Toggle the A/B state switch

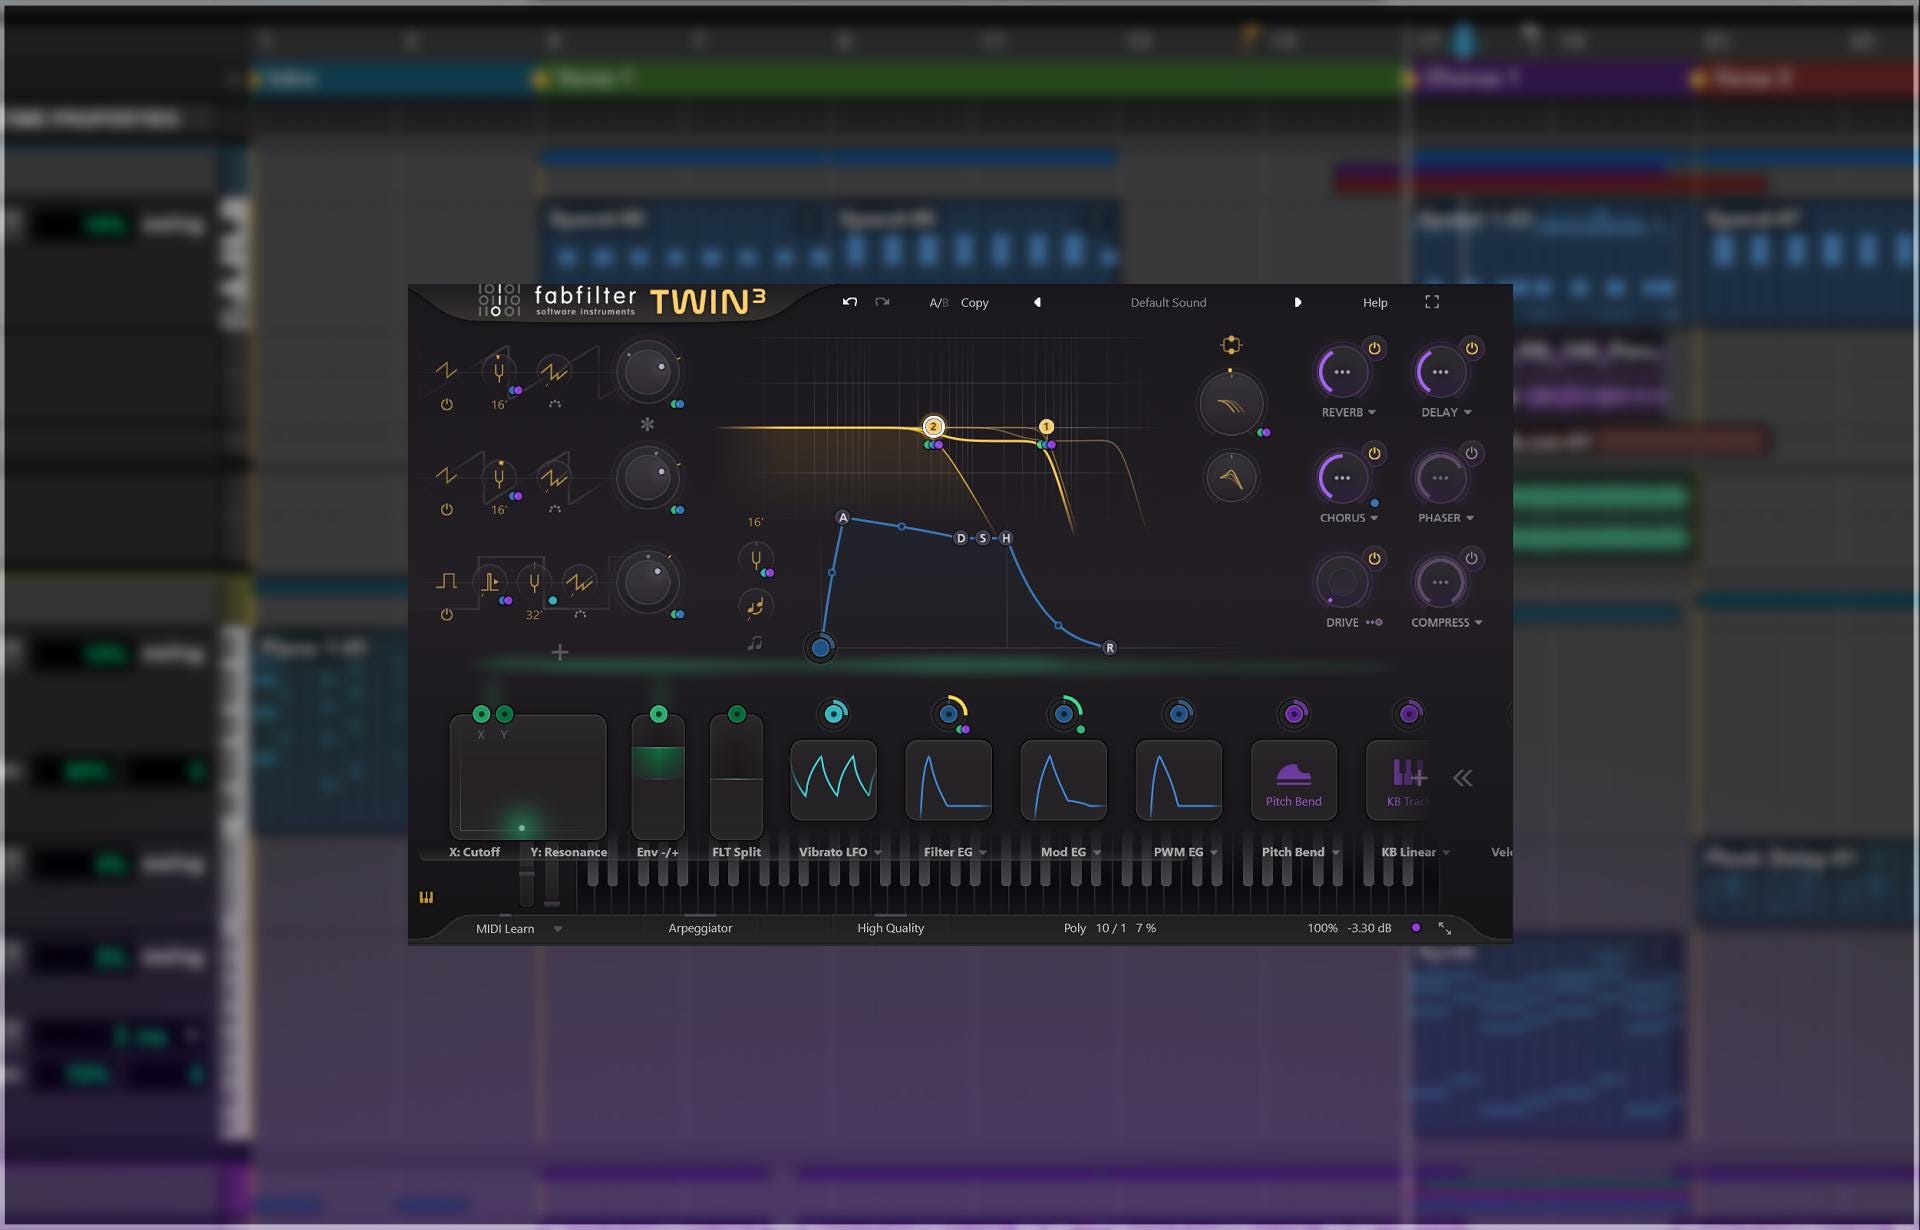(938, 303)
